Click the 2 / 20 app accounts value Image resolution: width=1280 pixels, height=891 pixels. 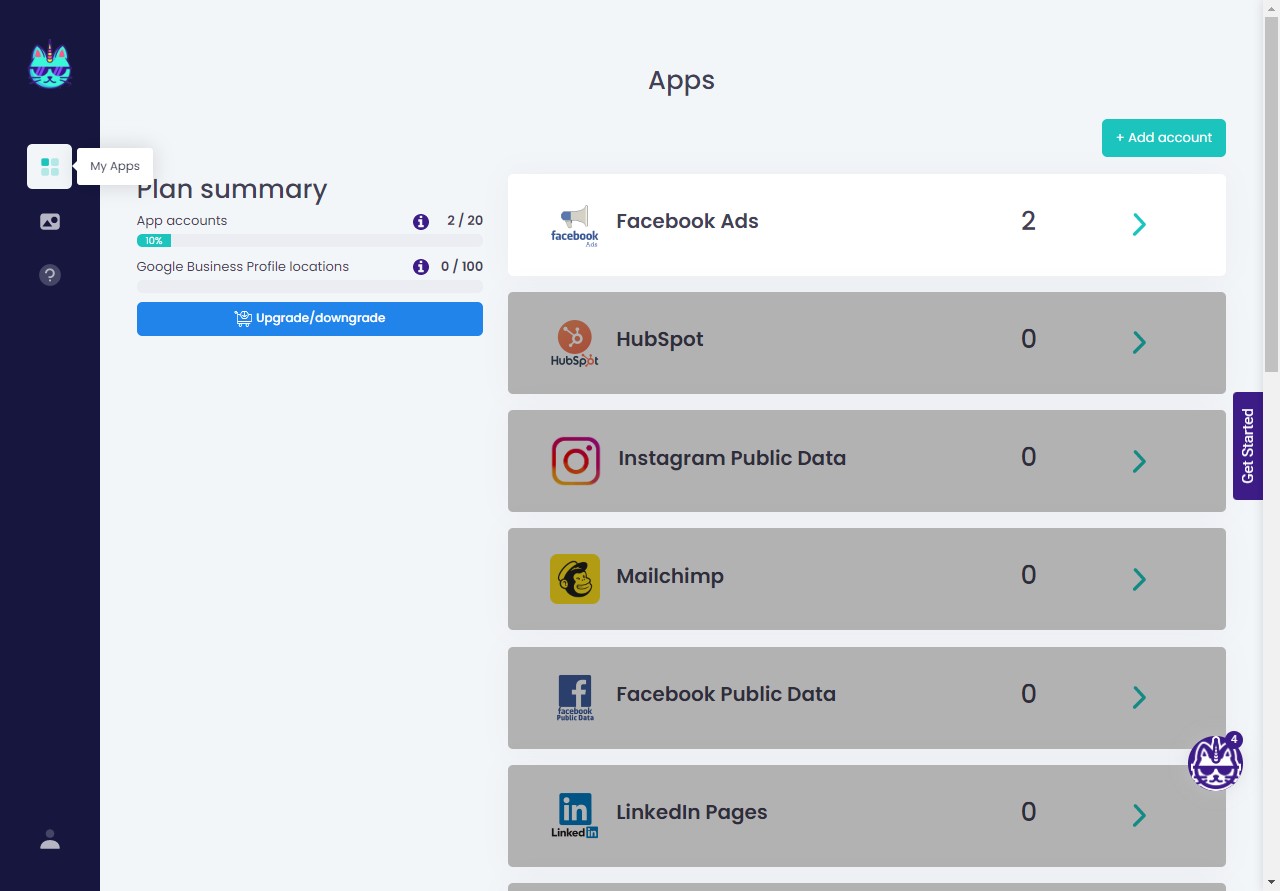[x=465, y=220]
